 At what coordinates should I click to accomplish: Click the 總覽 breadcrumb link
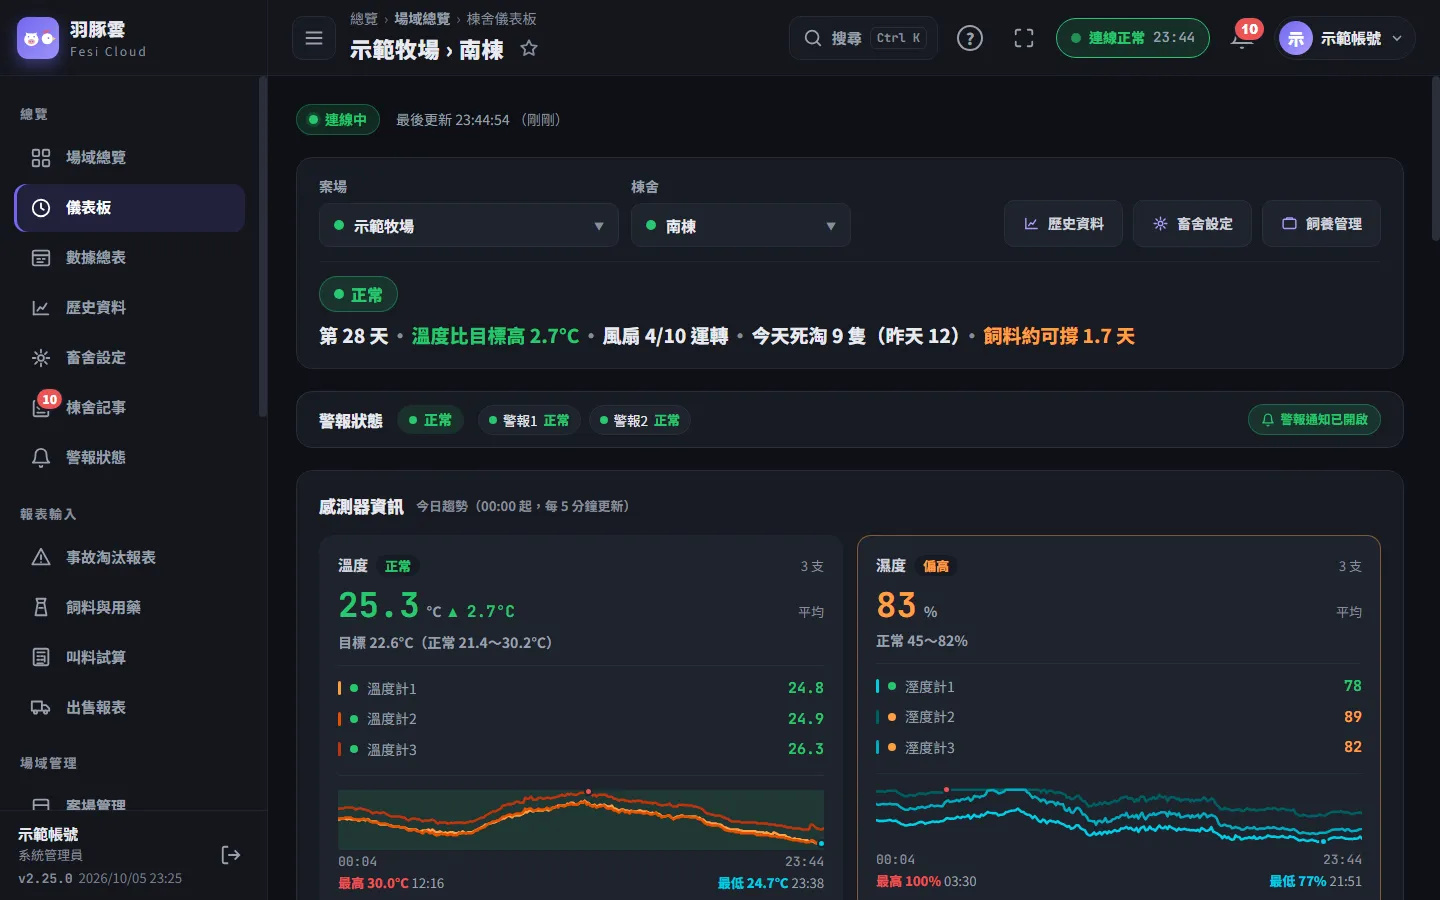coord(364,19)
